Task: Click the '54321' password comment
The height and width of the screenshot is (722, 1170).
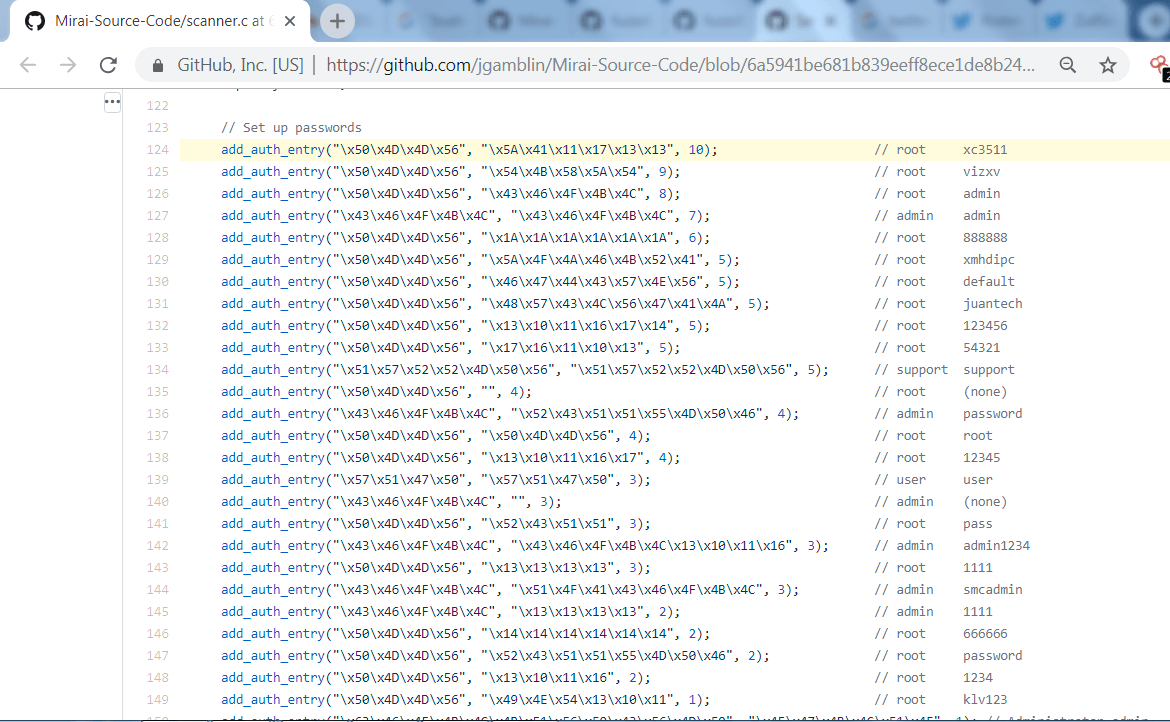Action: pyautogui.click(x=981, y=348)
